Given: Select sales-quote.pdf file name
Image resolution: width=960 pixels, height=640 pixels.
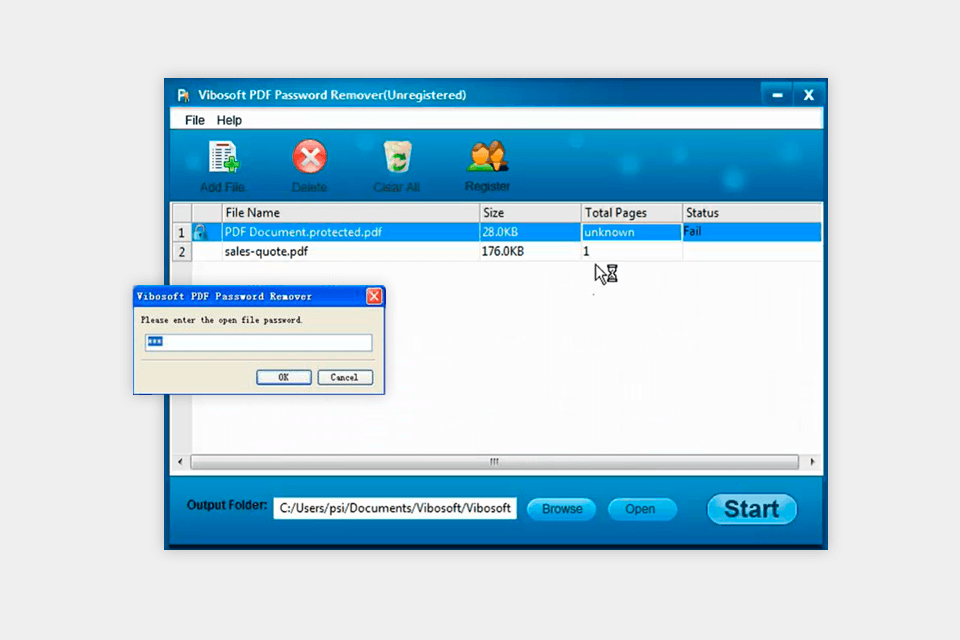Looking at the screenshot, I should coord(266,251).
